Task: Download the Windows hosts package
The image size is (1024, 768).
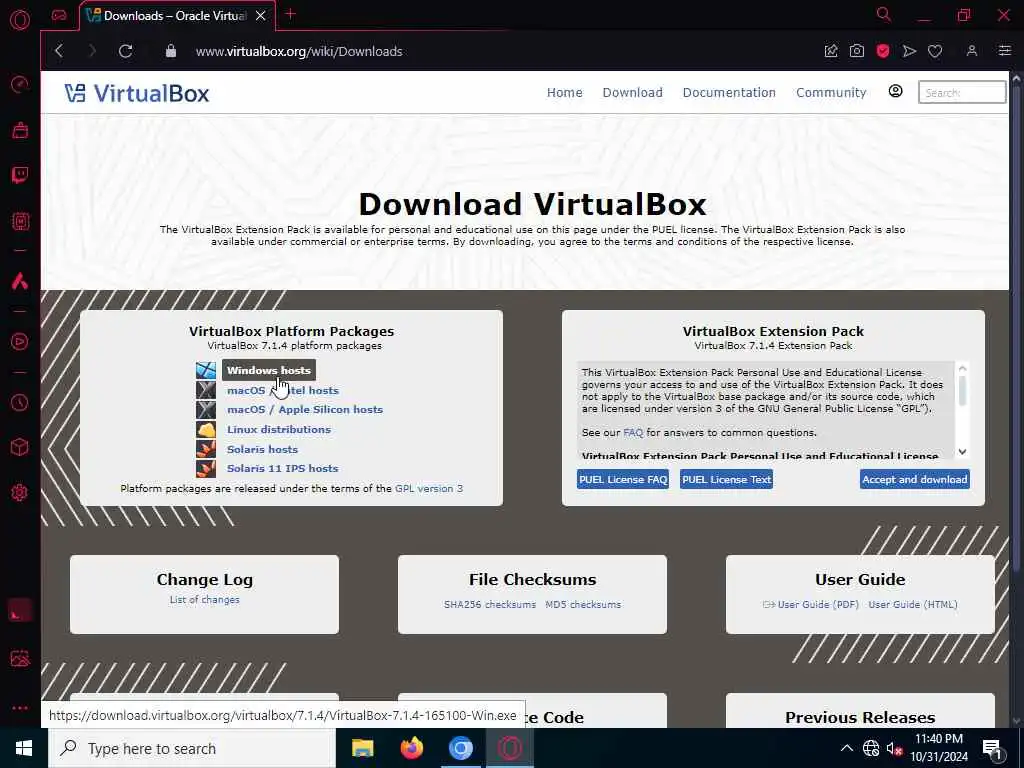Action: (268, 370)
